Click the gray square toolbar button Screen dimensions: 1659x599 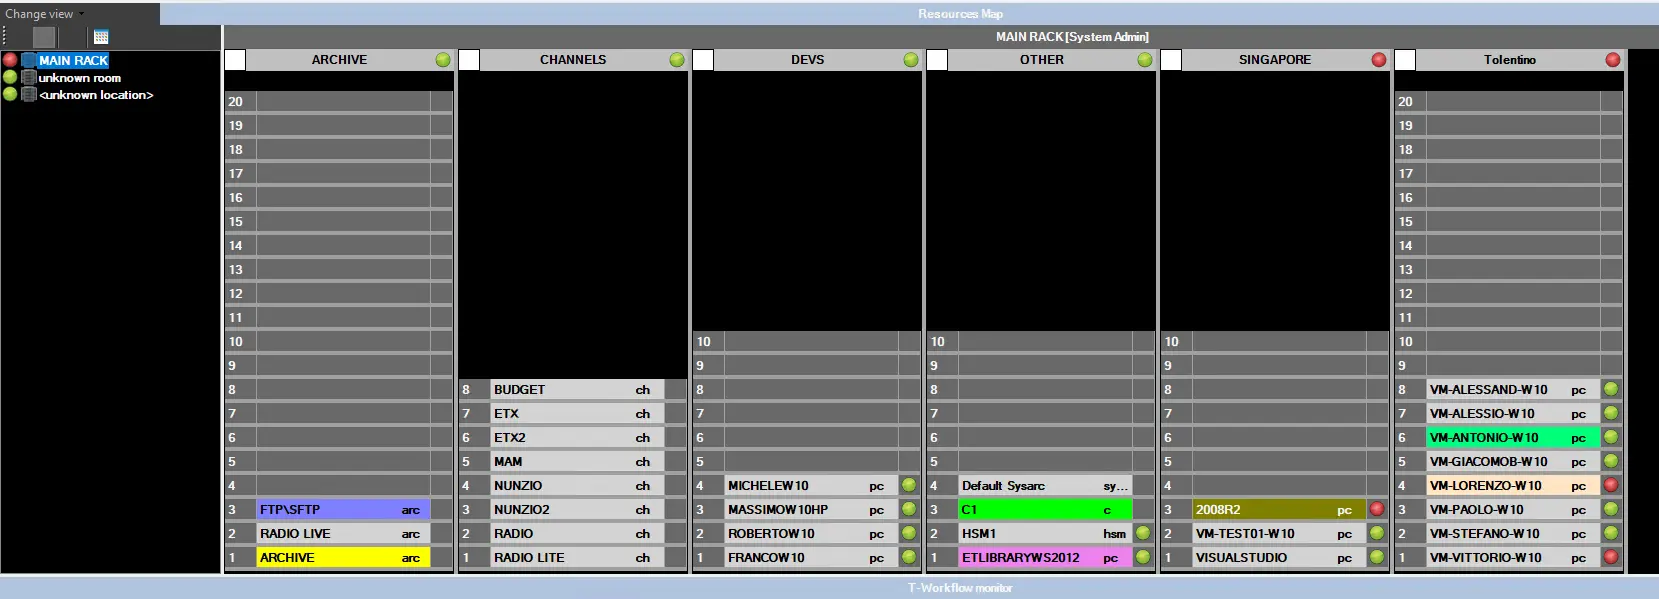tap(44, 37)
